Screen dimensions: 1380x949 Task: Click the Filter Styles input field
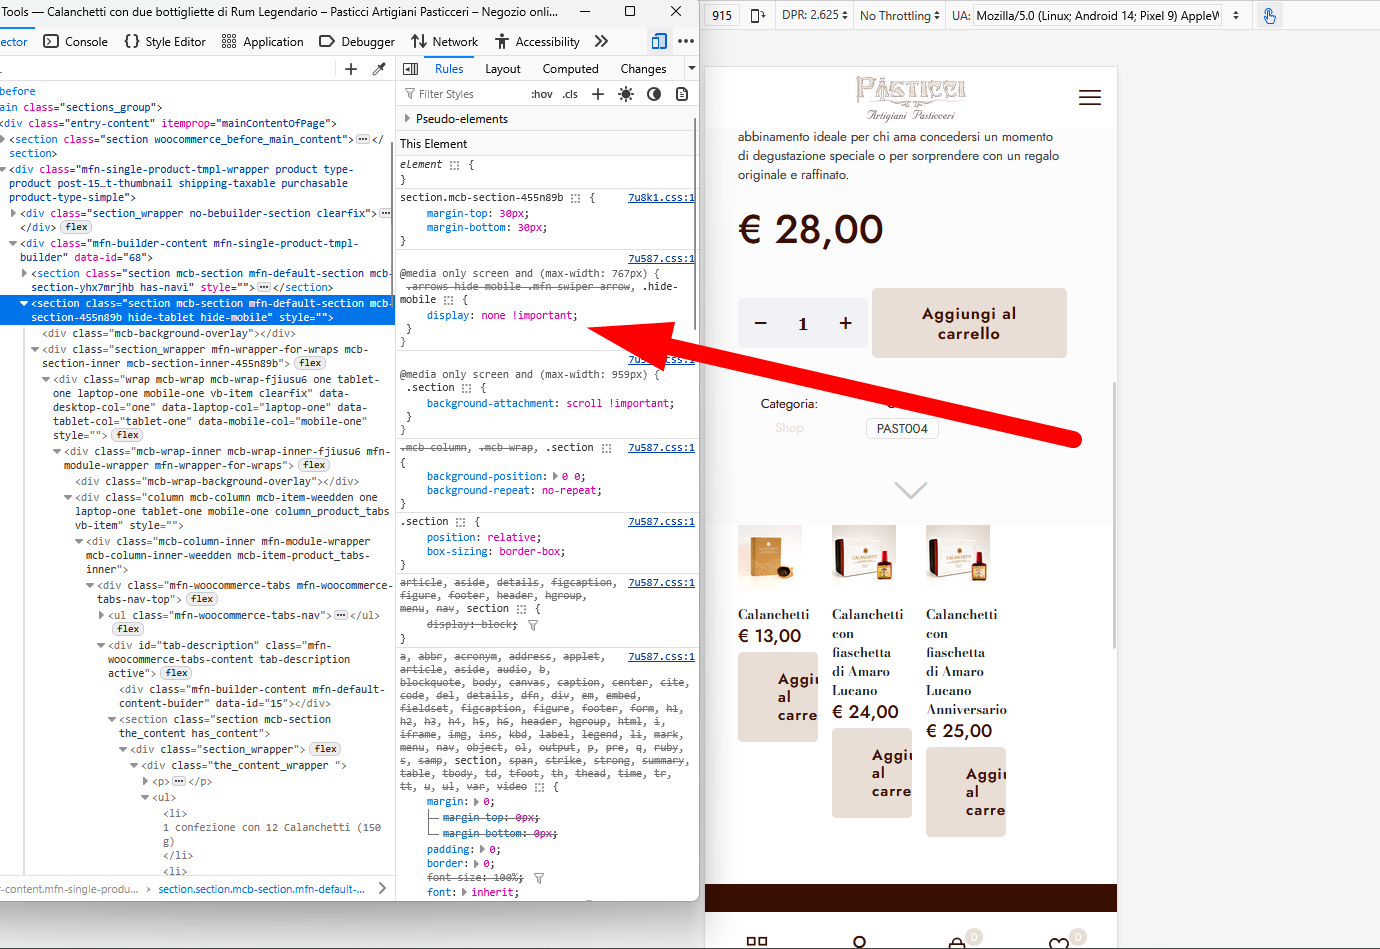click(x=465, y=94)
